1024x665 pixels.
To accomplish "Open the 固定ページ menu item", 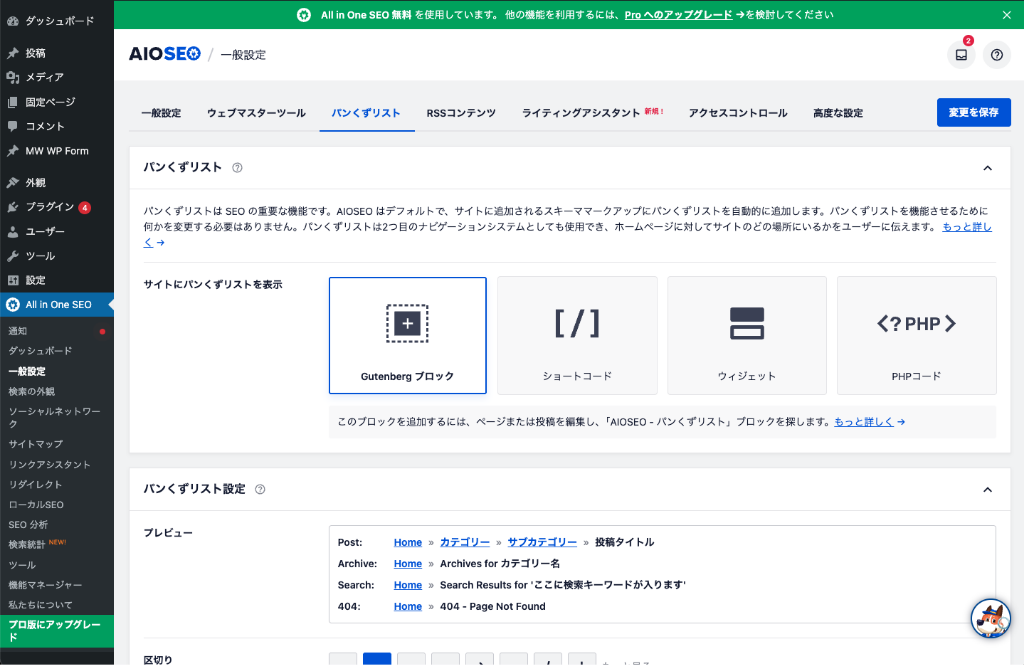I will coord(57,102).
